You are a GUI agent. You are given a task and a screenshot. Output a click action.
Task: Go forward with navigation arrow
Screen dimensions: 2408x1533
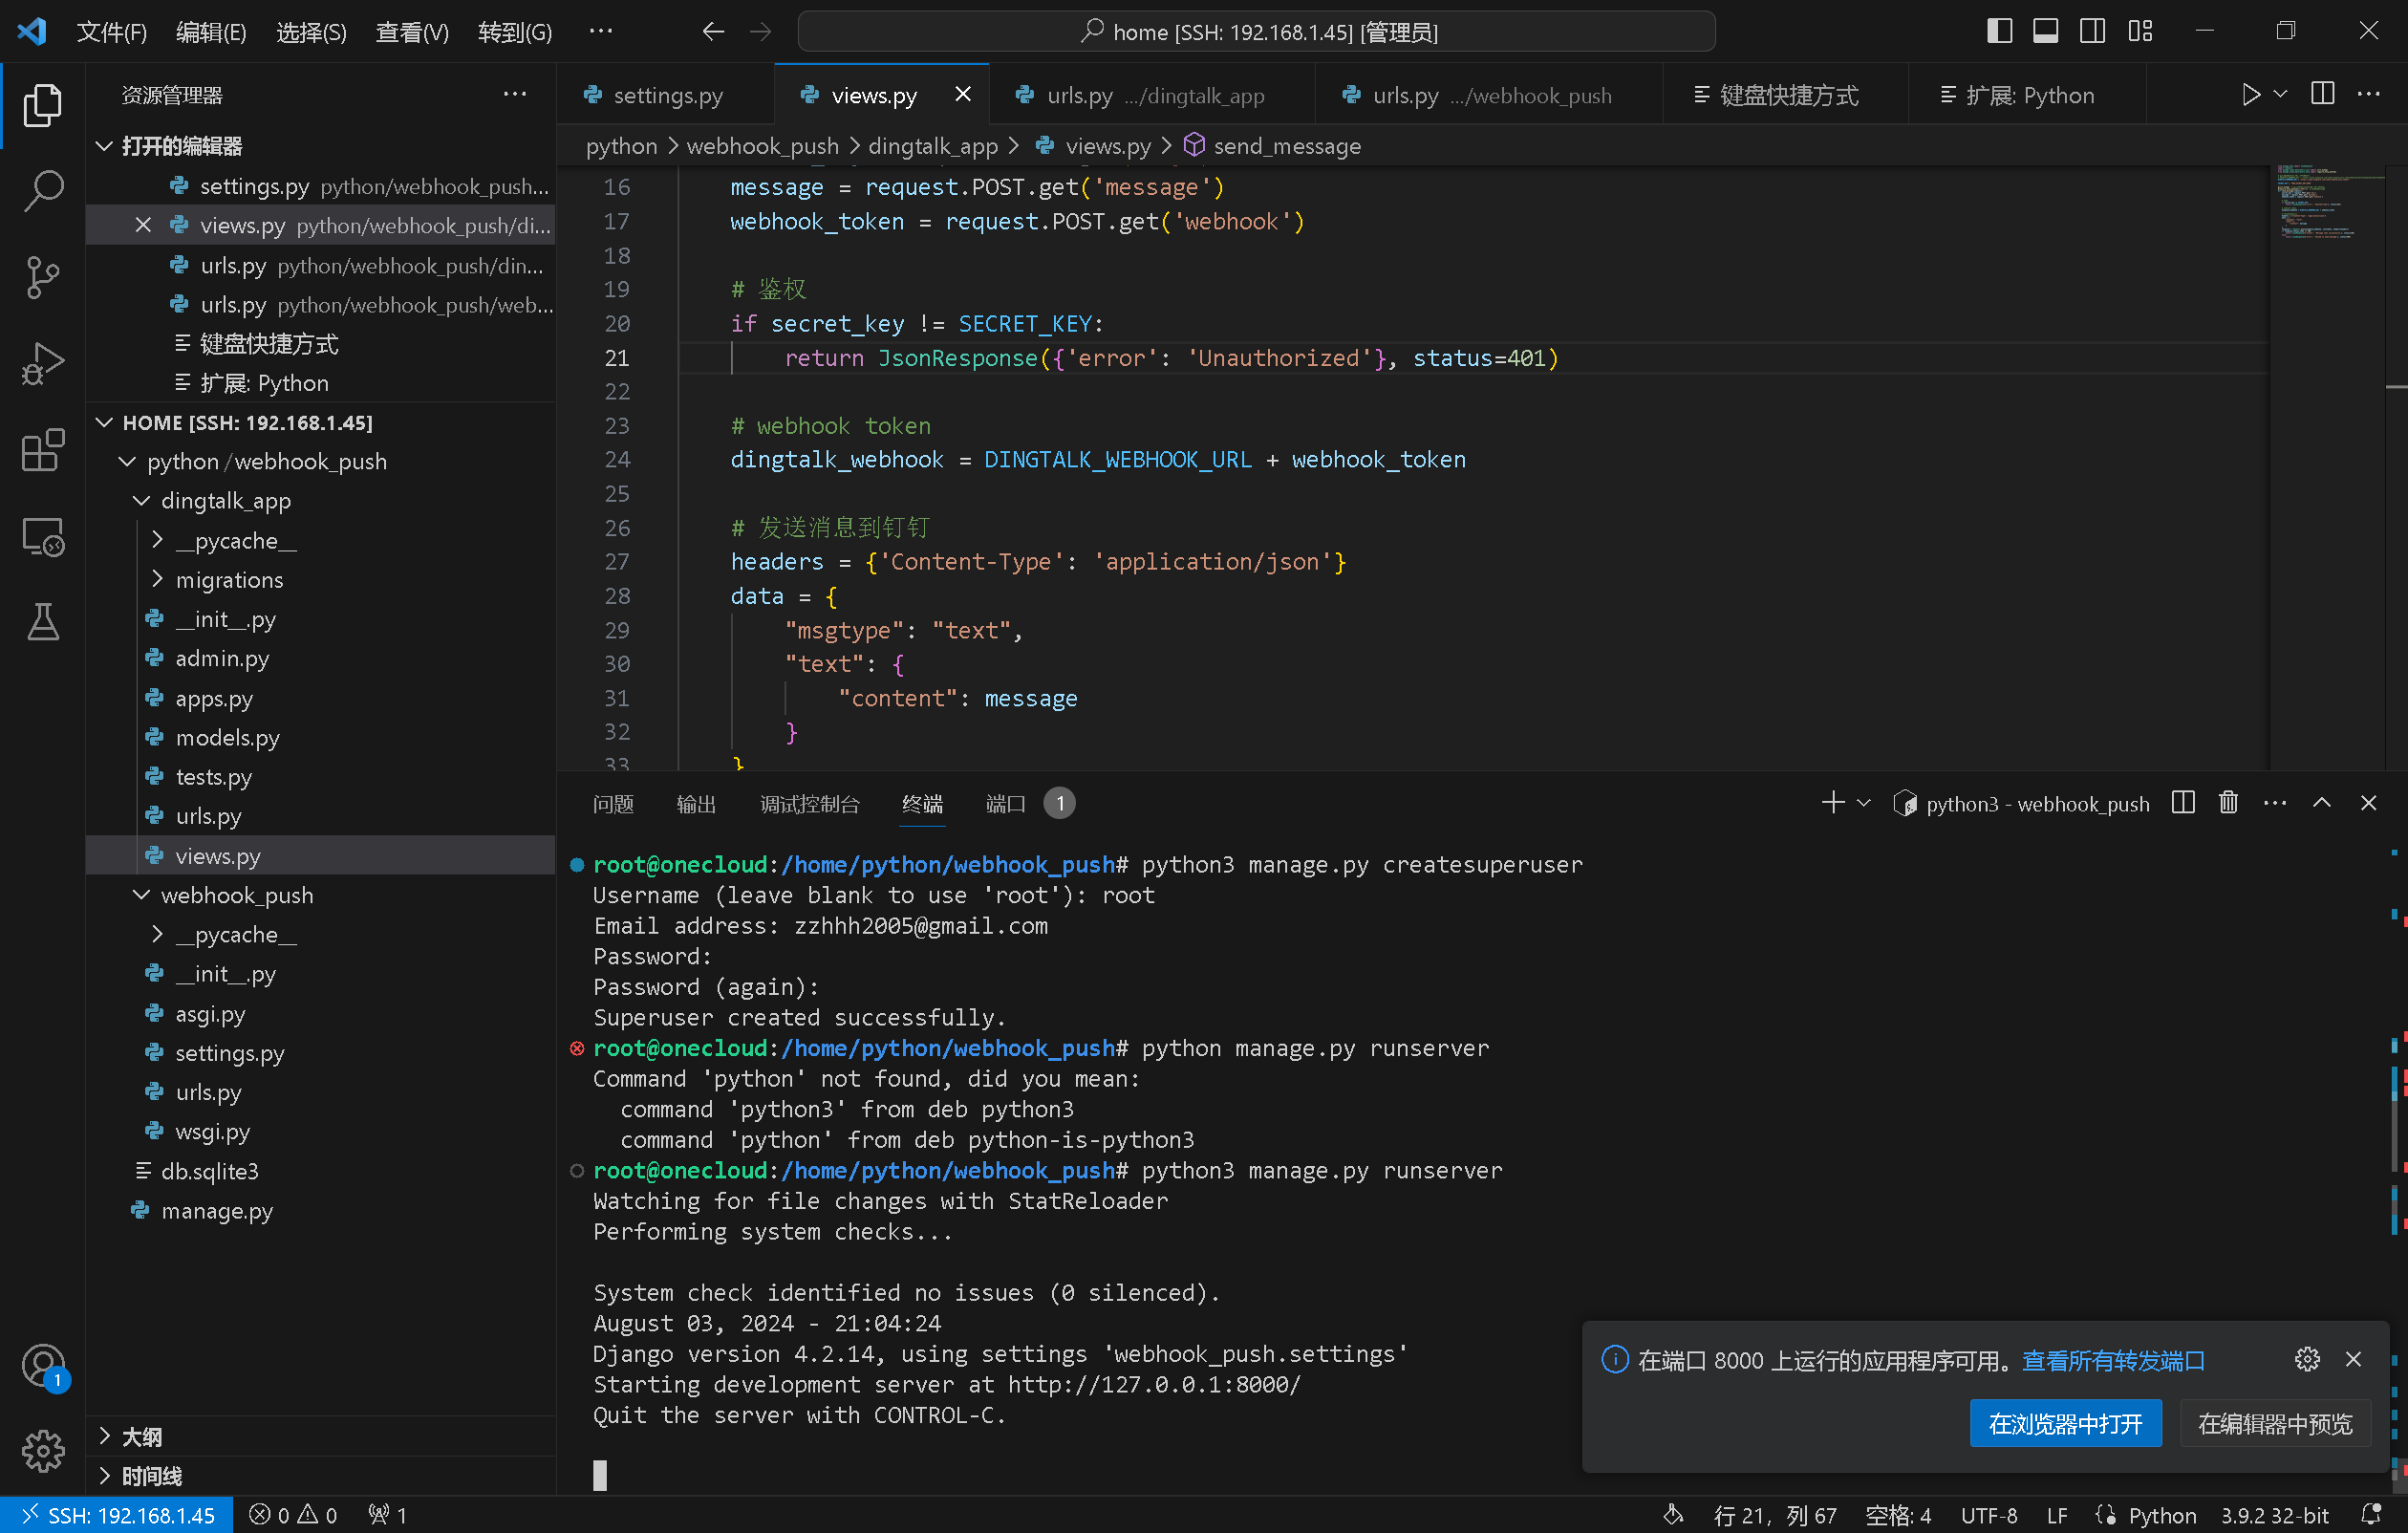761,32
